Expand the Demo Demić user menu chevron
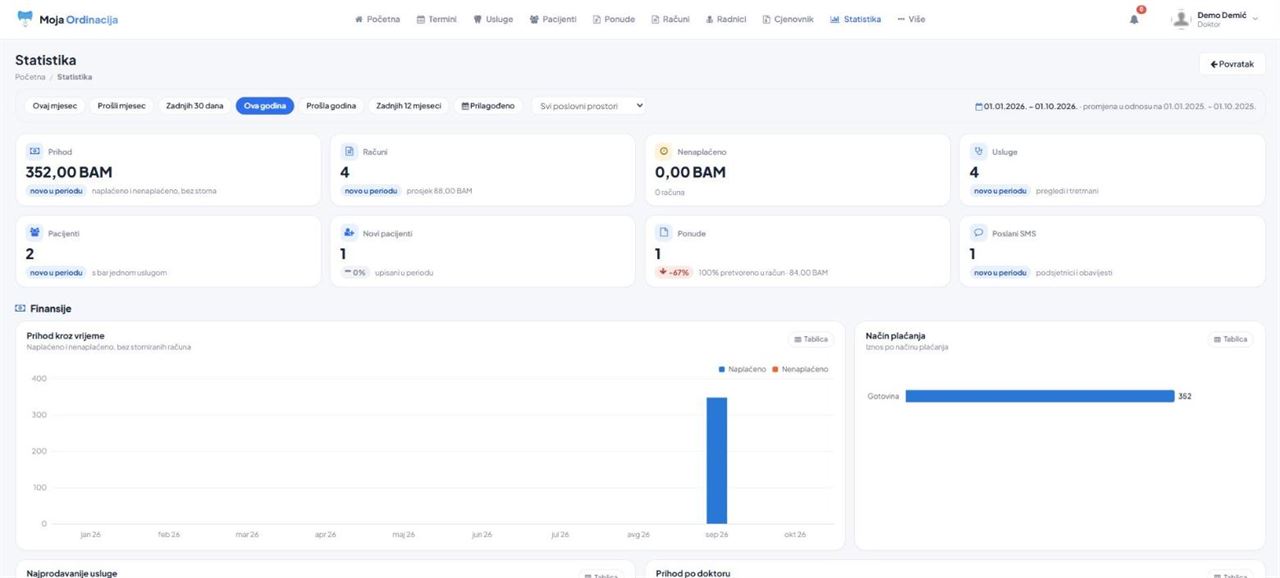Image resolution: width=1280 pixels, height=578 pixels. point(1255,19)
